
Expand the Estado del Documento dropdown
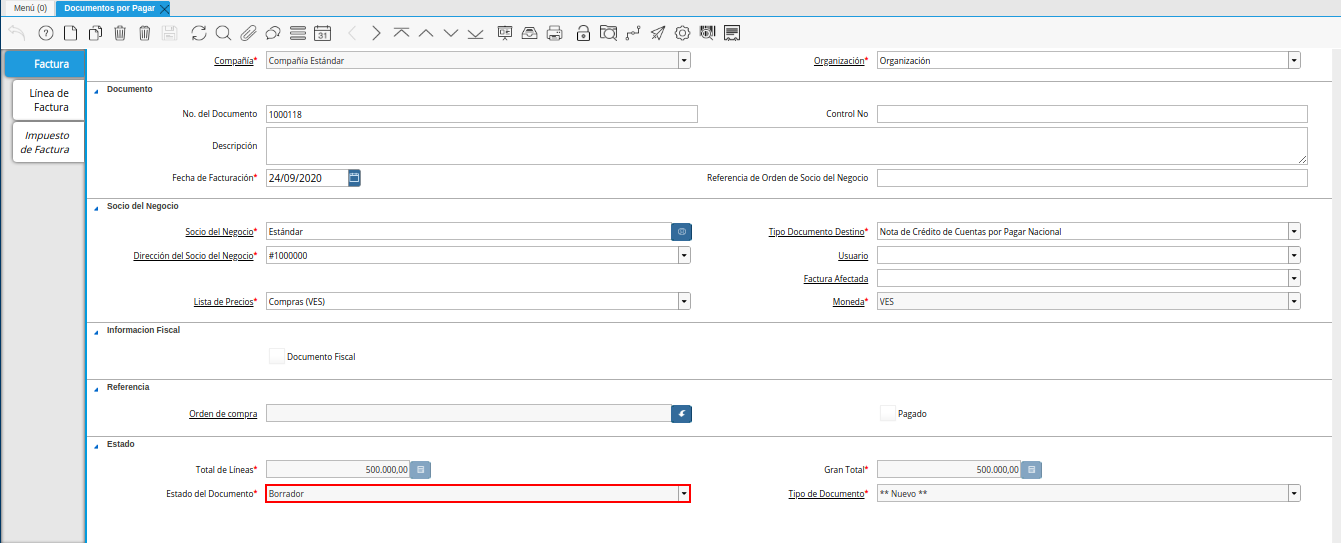pyautogui.click(x=684, y=494)
